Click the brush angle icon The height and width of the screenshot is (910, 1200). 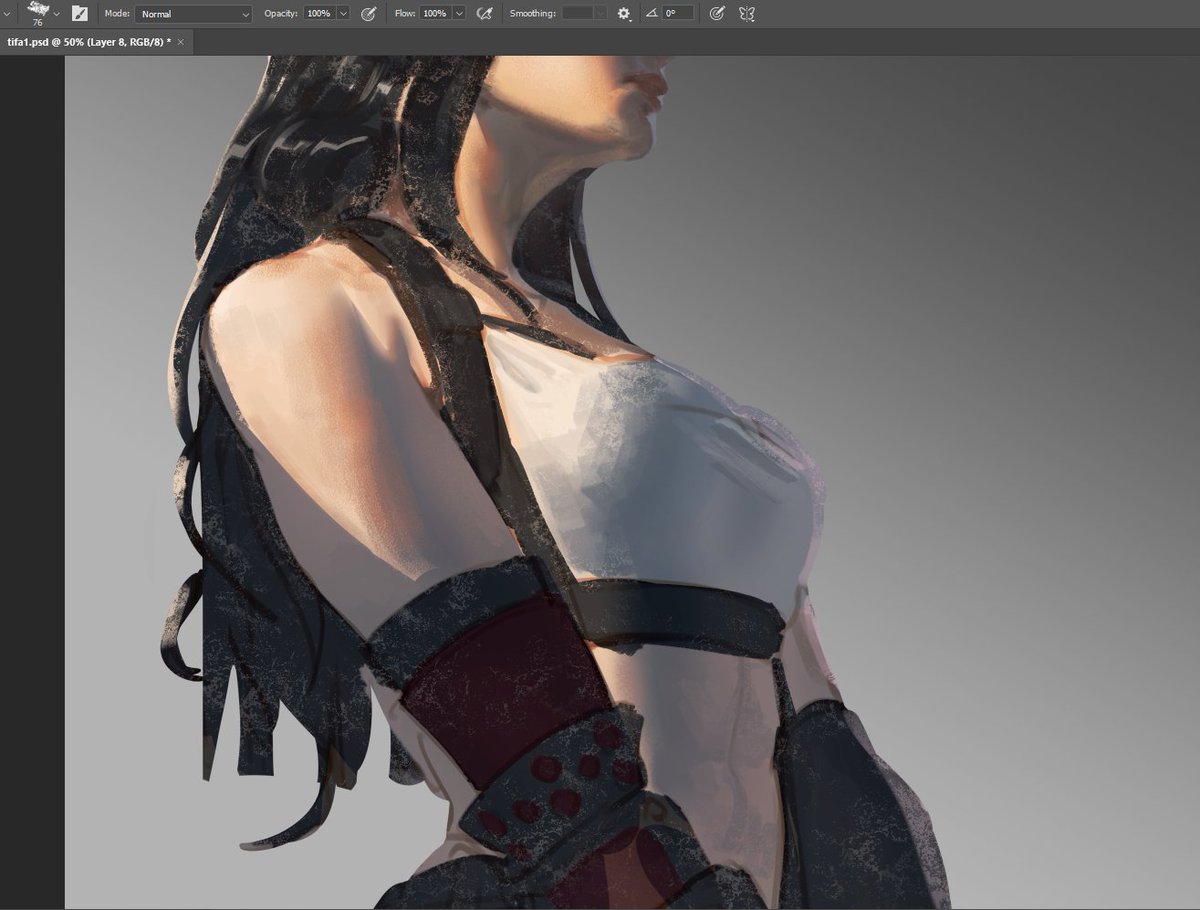[651, 14]
